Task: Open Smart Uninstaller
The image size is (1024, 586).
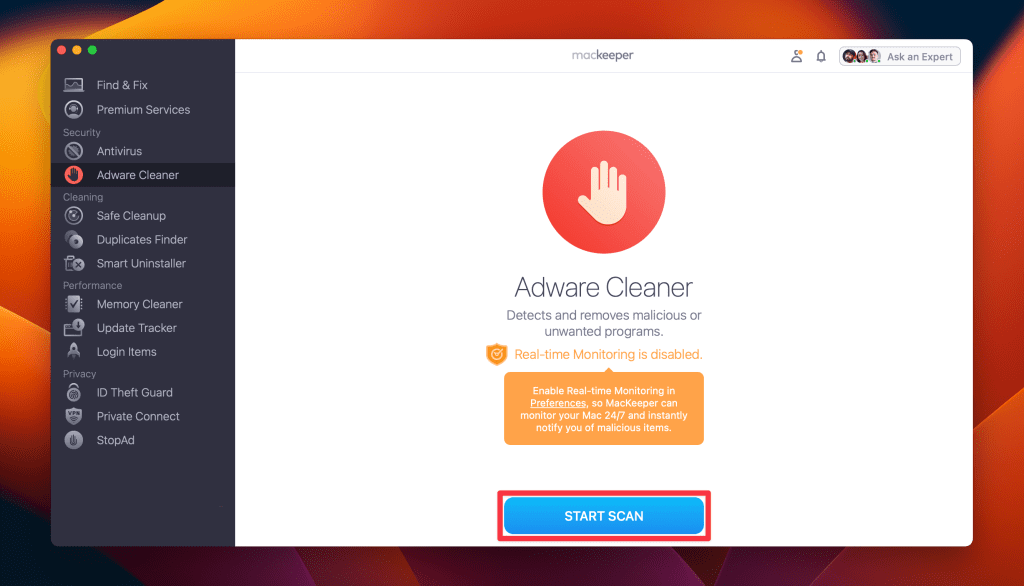Action: [x=142, y=263]
